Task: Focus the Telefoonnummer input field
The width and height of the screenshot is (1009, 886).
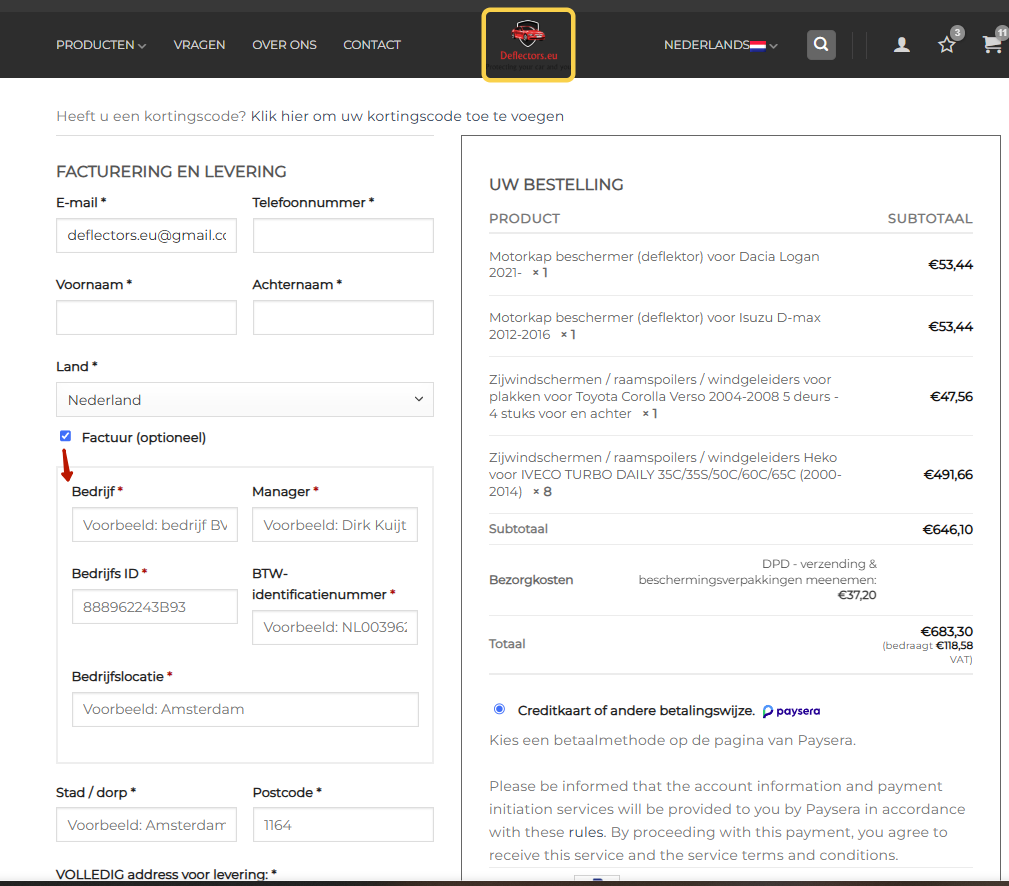Action: click(343, 235)
